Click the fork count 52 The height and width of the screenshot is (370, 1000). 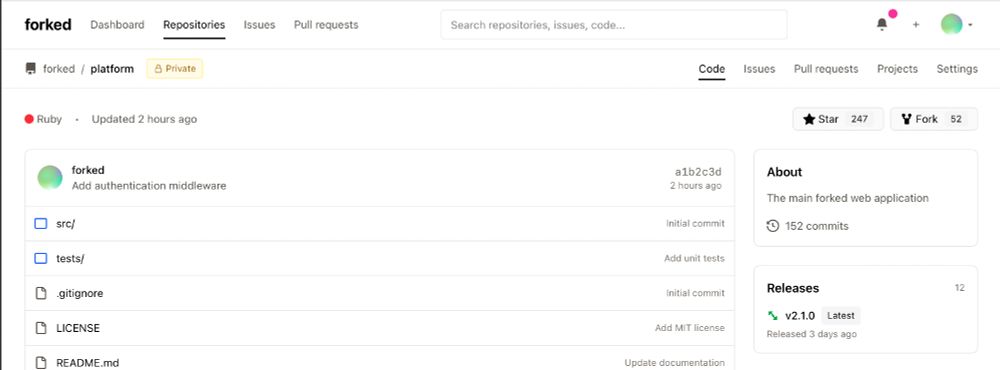[956, 119]
